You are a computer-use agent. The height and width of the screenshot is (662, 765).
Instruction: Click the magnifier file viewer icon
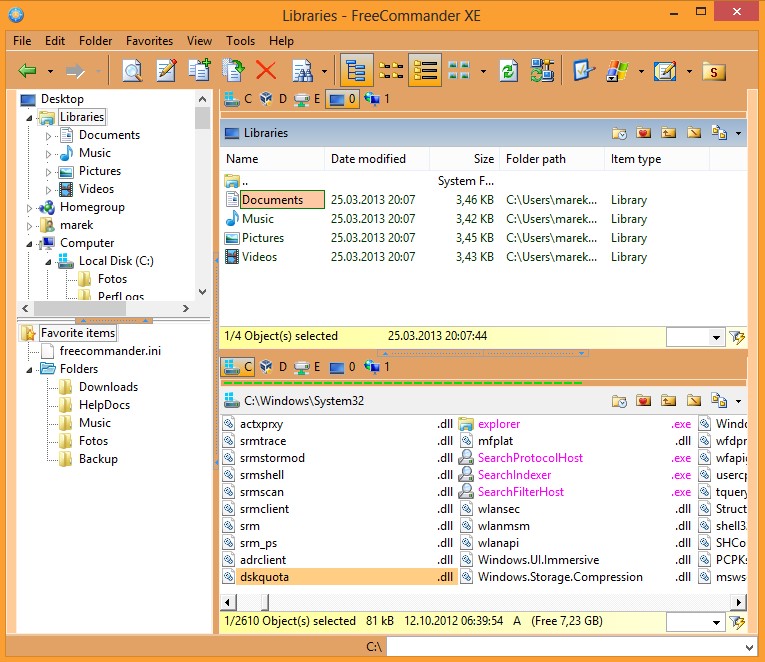pyautogui.click(x=132, y=71)
